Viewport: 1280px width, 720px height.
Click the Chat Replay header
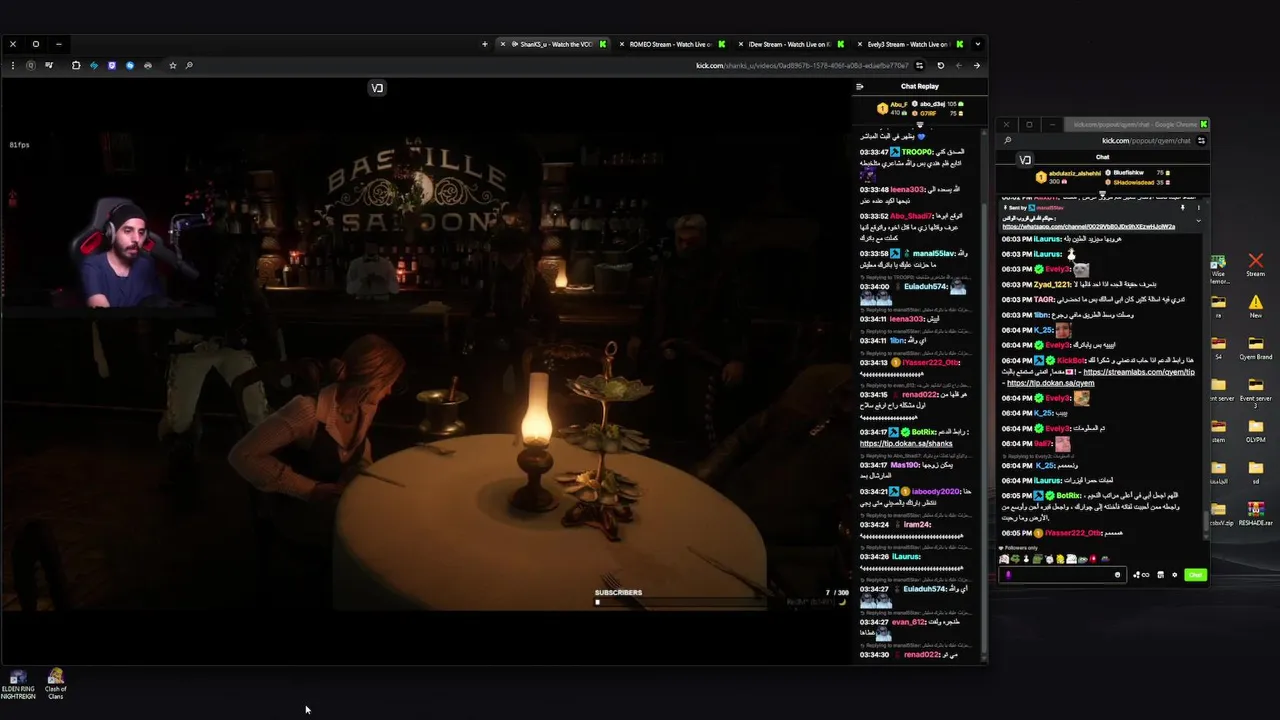click(919, 86)
